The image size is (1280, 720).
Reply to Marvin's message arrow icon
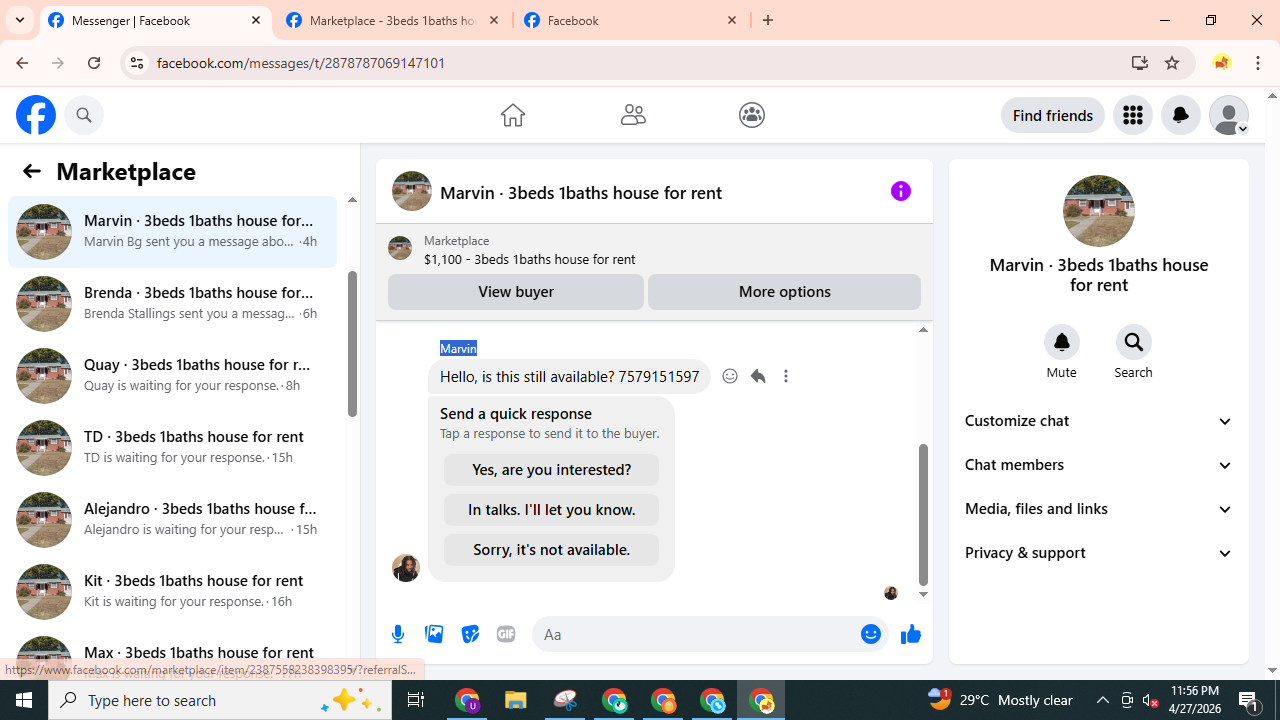[758, 376]
